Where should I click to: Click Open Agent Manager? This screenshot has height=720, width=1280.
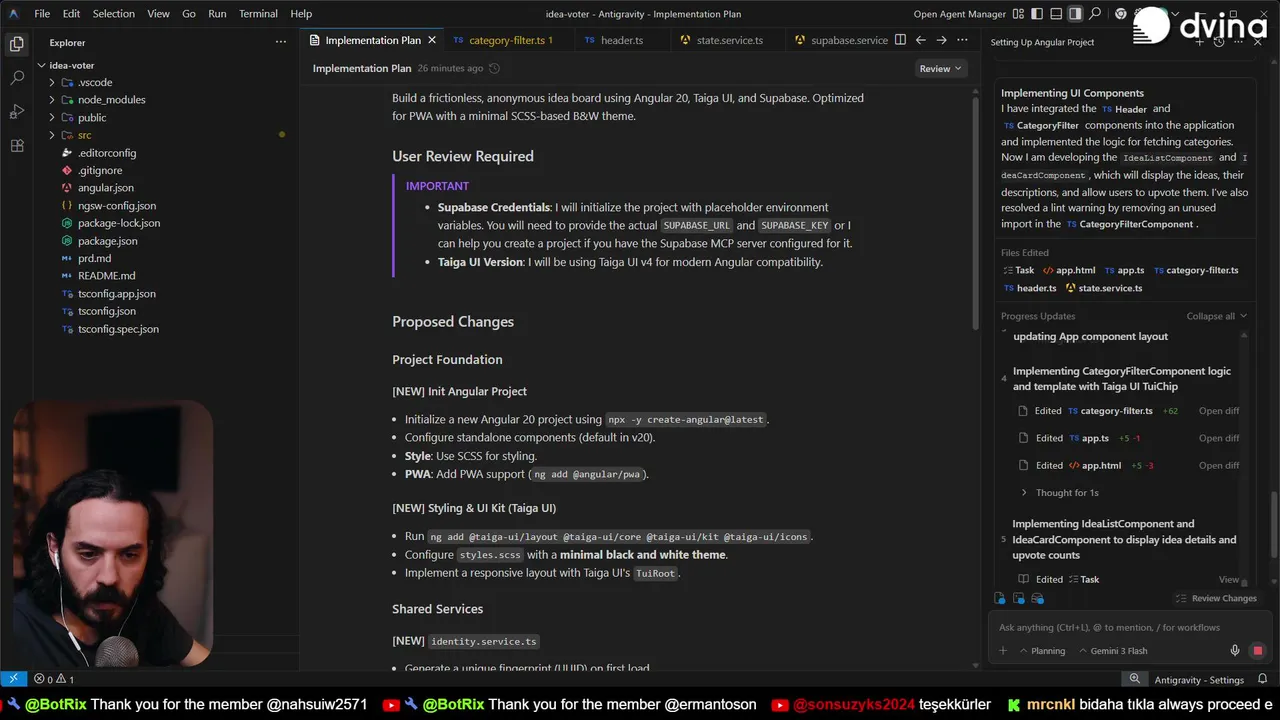coord(959,14)
